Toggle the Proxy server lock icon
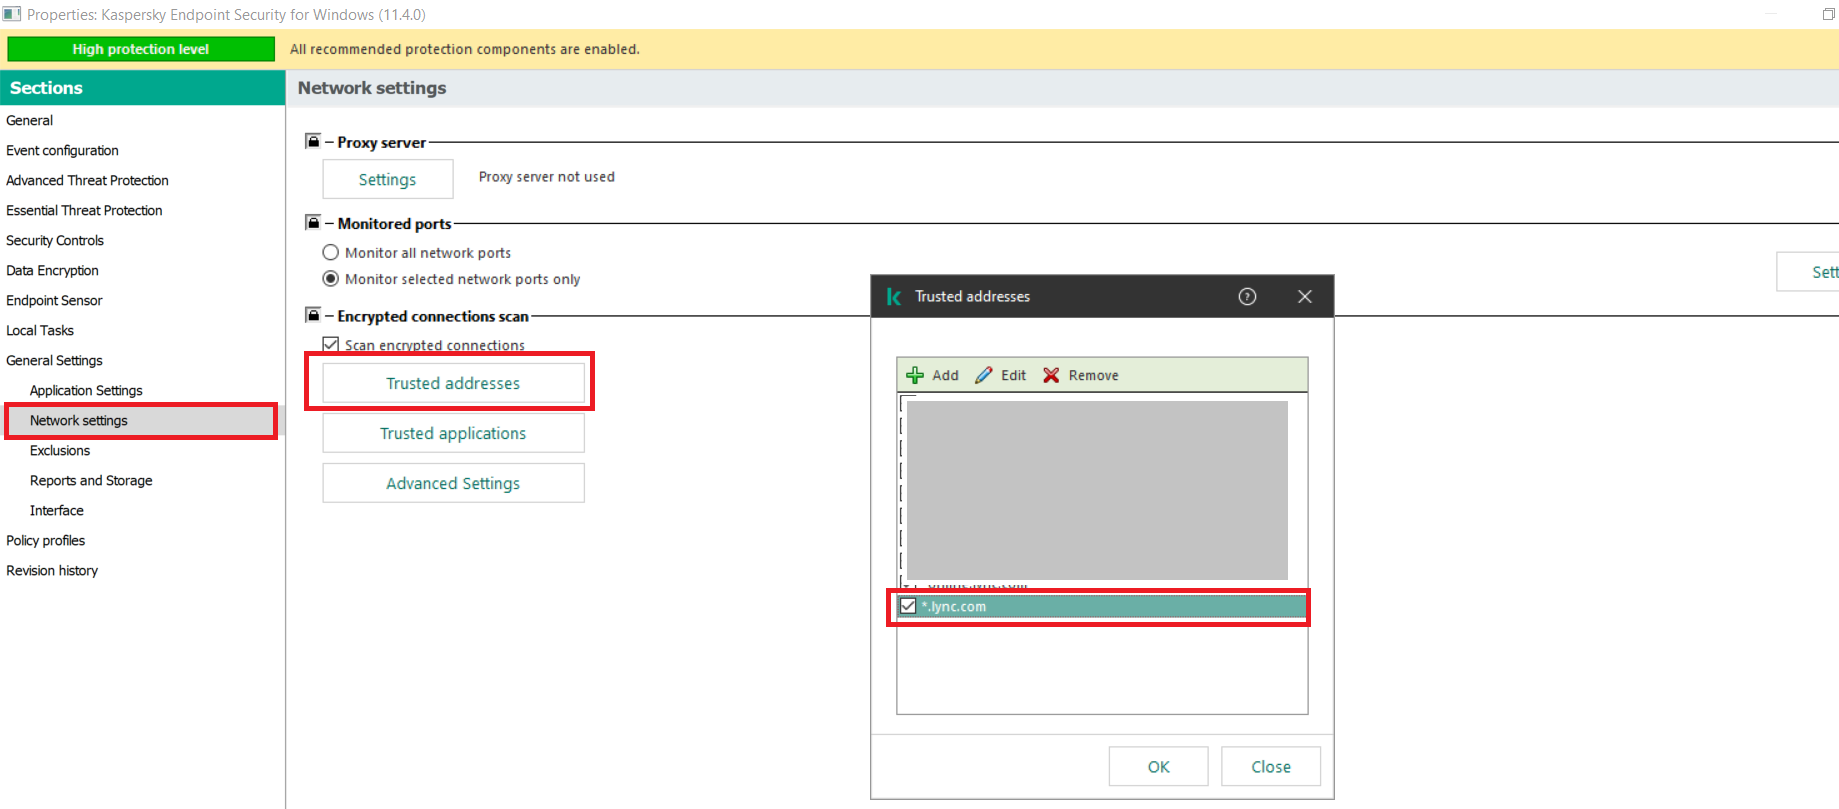The width and height of the screenshot is (1839, 809). click(313, 141)
